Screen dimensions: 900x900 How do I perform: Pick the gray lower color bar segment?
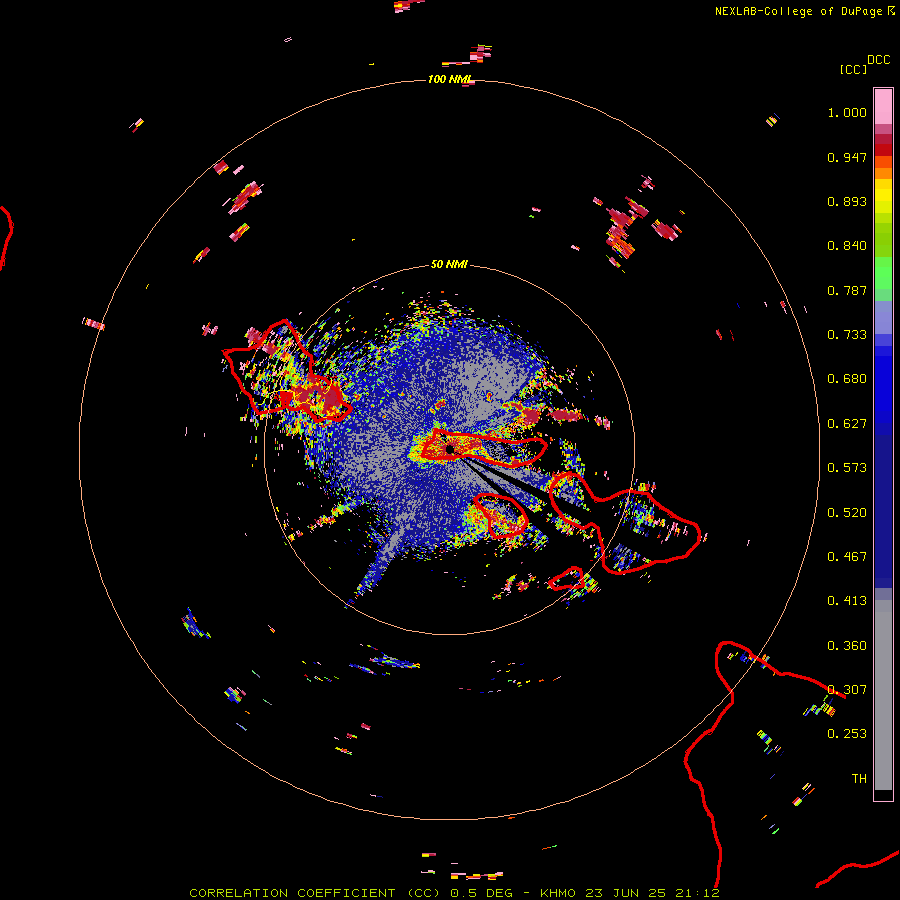(883, 695)
